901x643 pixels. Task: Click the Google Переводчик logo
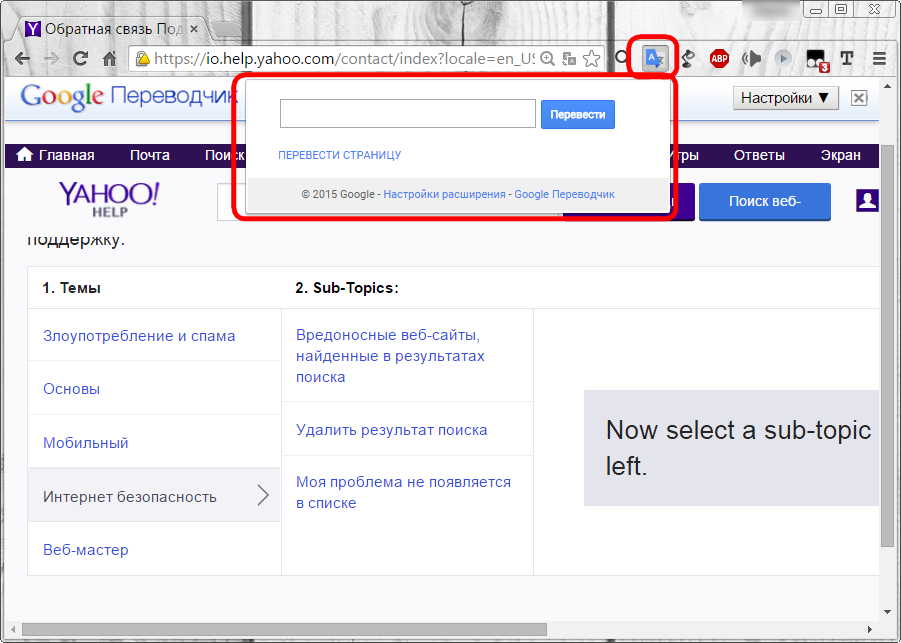point(129,97)
